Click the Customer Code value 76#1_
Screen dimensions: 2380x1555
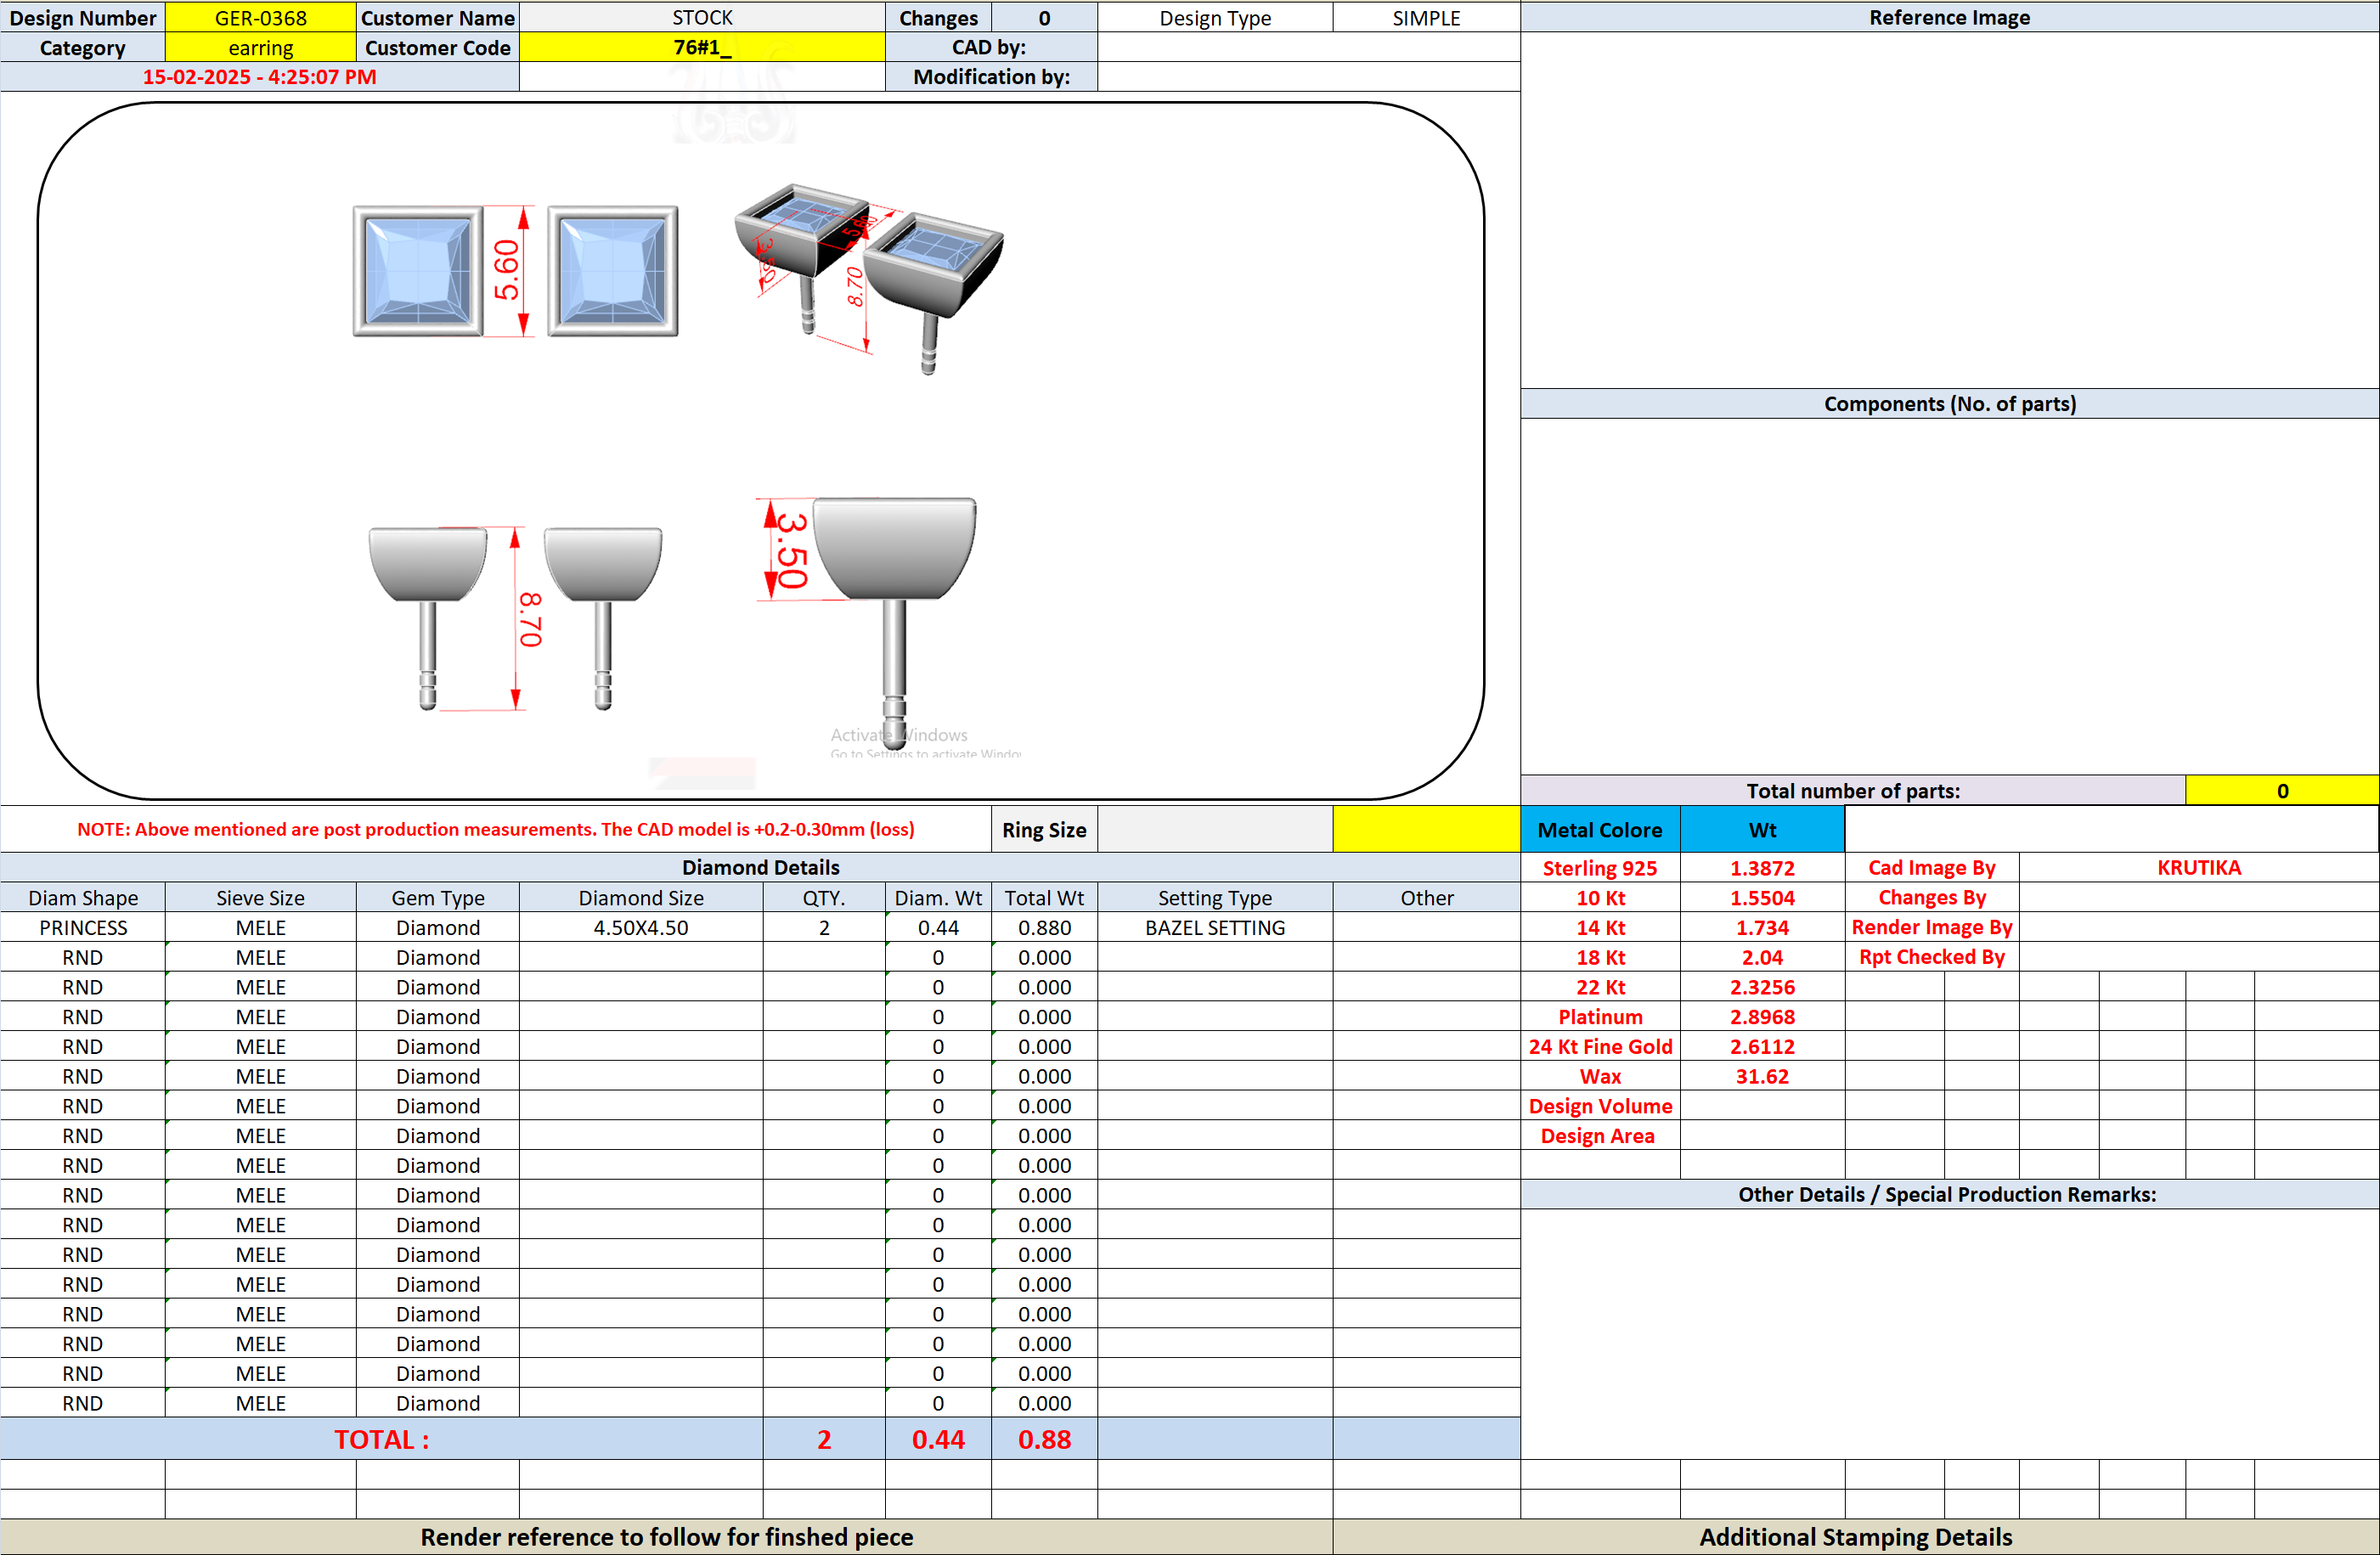click(702, 47)
